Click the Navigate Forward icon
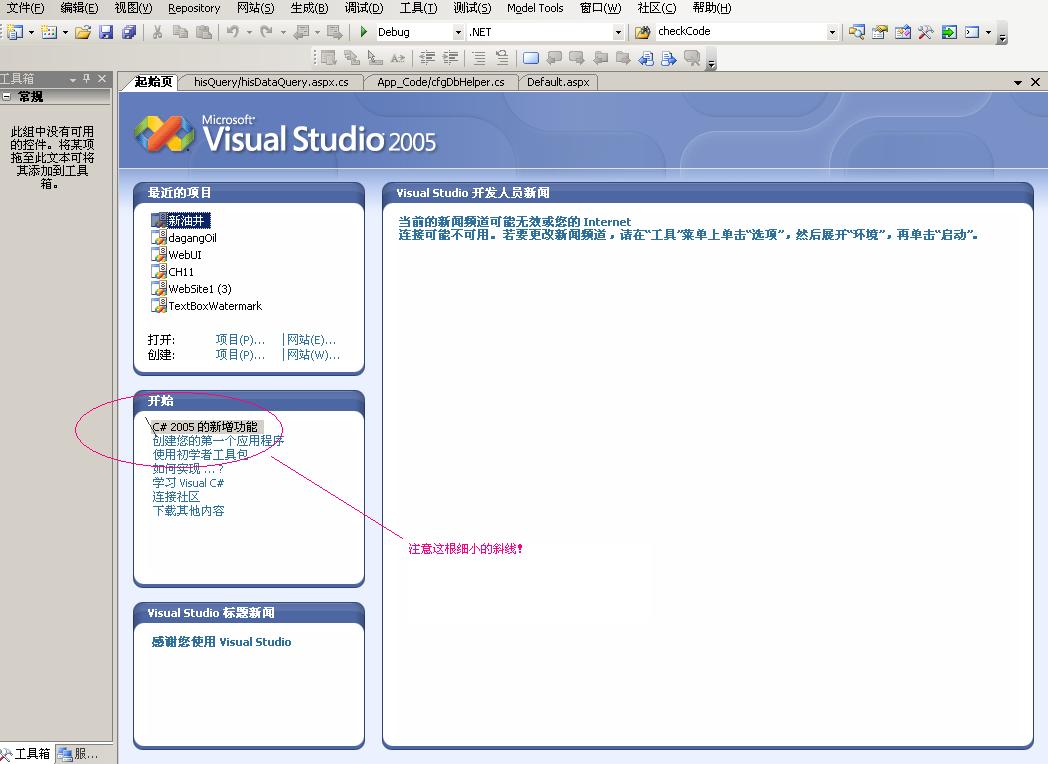1048x764 pixels. coord(335,32)
